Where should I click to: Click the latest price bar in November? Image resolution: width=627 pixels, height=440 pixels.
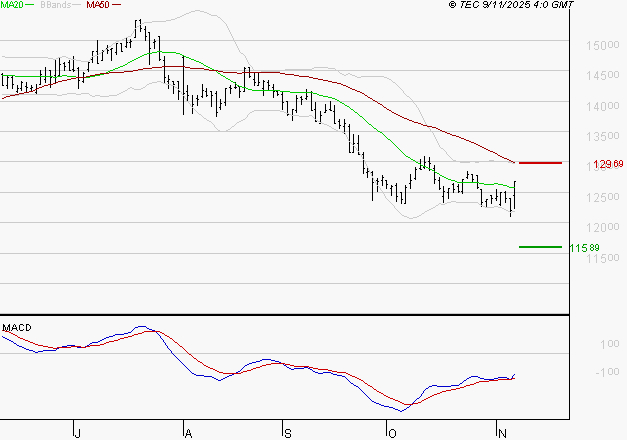[515, 195]
